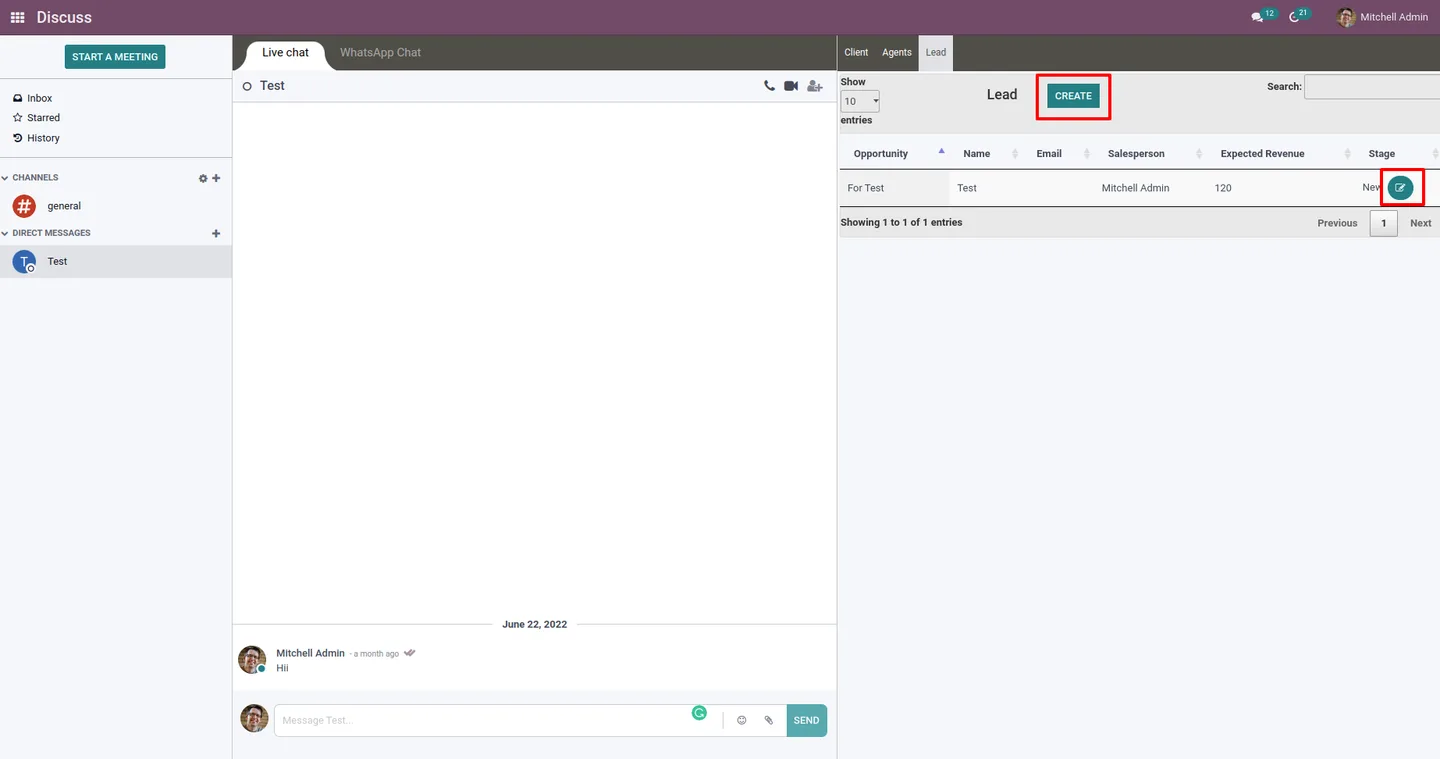The width and height of the screenshot is (1440, 759).
Task: Click the Grammarly icon in the message box
Action: click(x=700, y=713)
